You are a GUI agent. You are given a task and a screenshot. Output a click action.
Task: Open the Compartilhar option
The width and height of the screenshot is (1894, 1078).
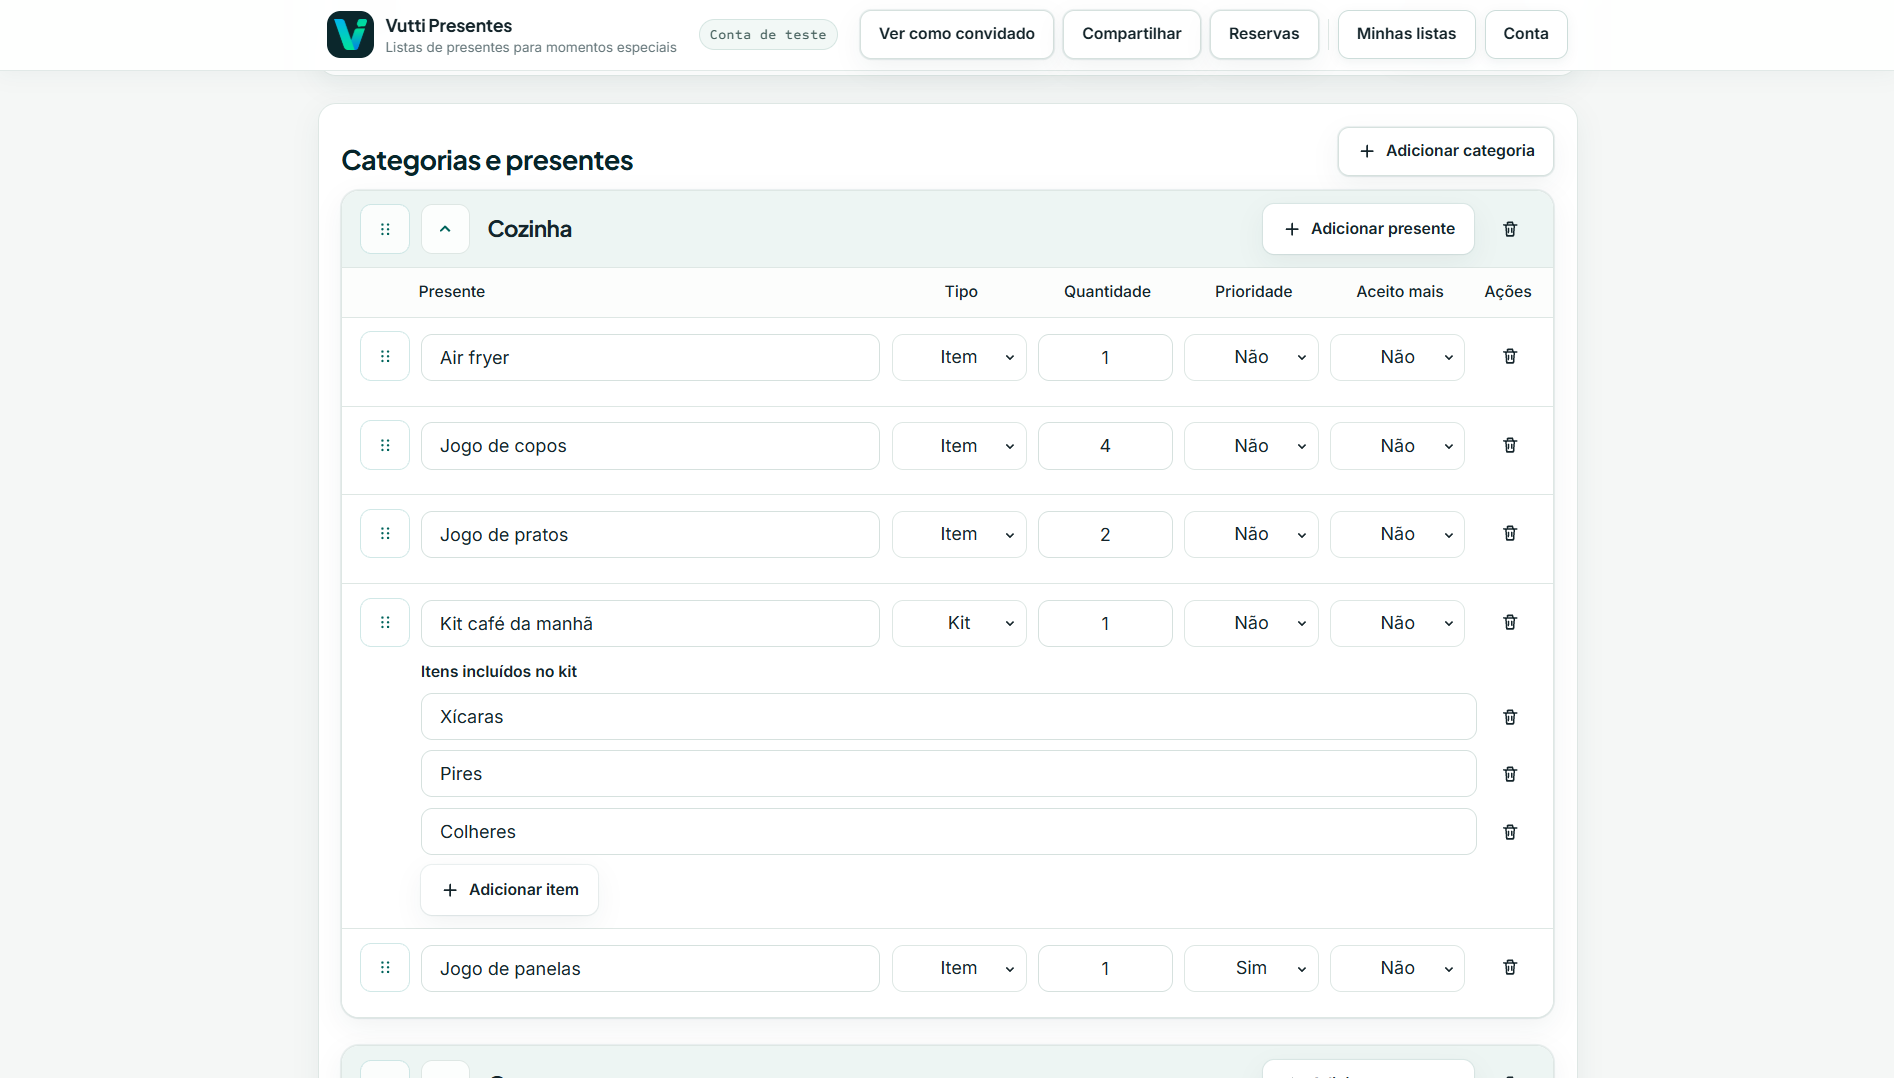(1132, 34)
